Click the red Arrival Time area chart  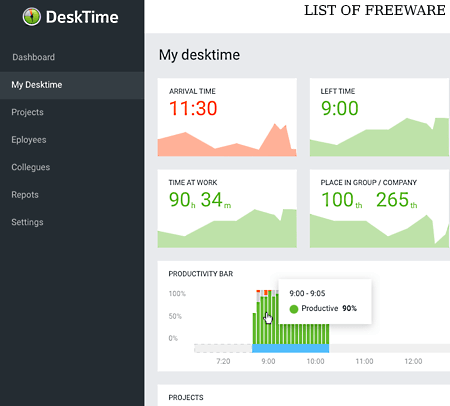[x=227, y=142]
